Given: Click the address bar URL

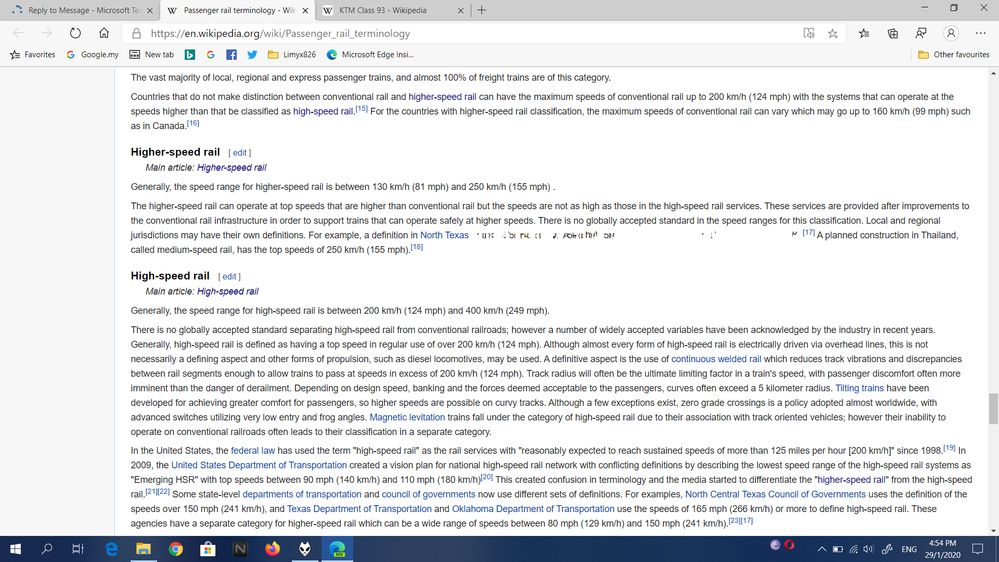Looking at the screenshot, I should click(280, 33).
